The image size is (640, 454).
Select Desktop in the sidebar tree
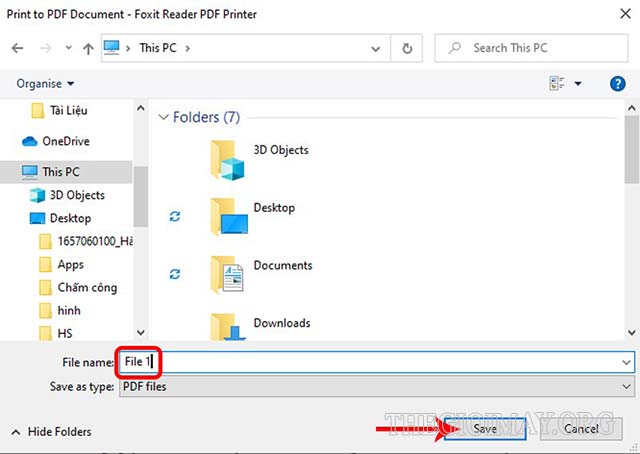(x=60, y=218)
